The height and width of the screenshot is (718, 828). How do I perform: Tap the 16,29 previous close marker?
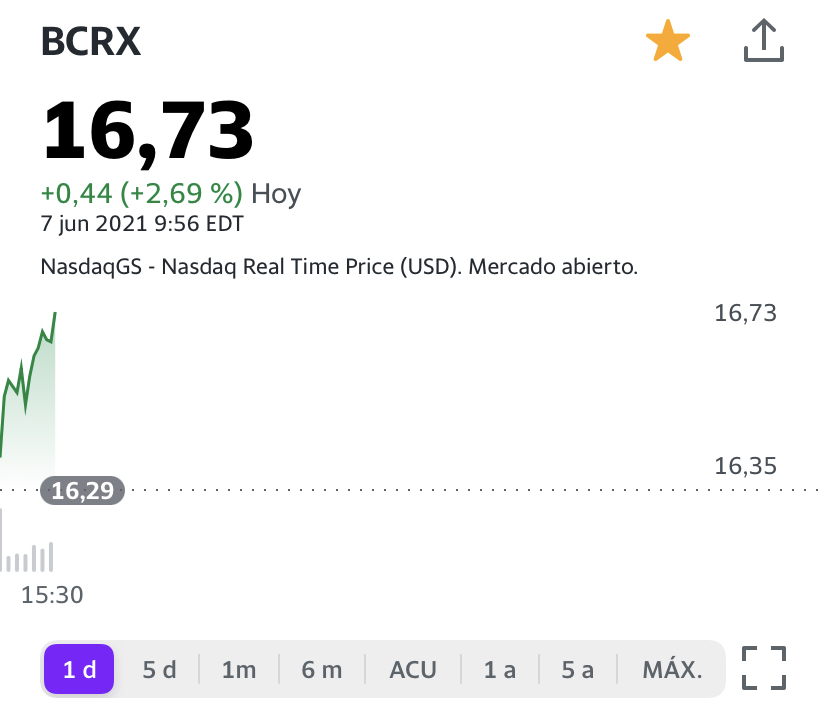(82, 490)
